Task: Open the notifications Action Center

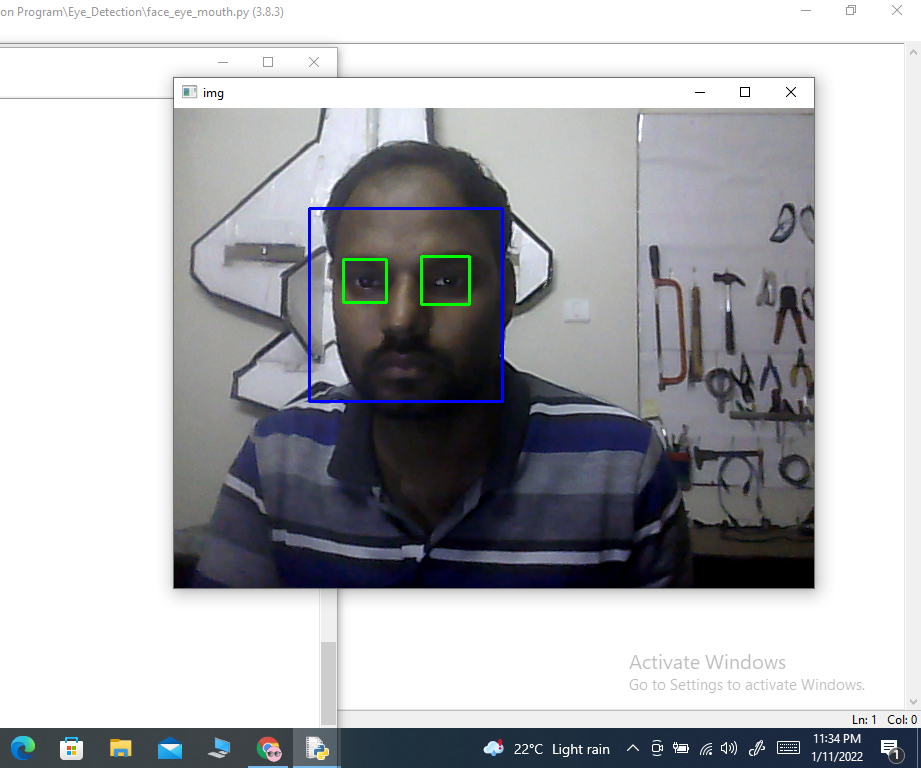Action: coord(890,748)
